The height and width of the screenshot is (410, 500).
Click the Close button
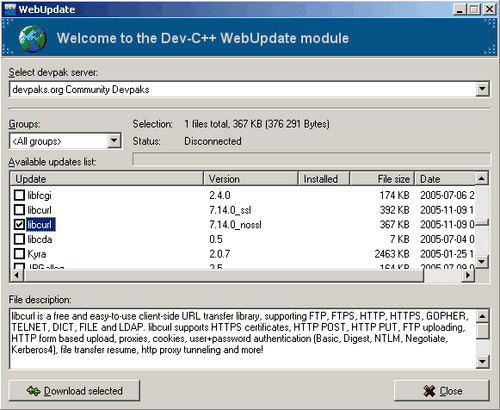coord(442,391)
